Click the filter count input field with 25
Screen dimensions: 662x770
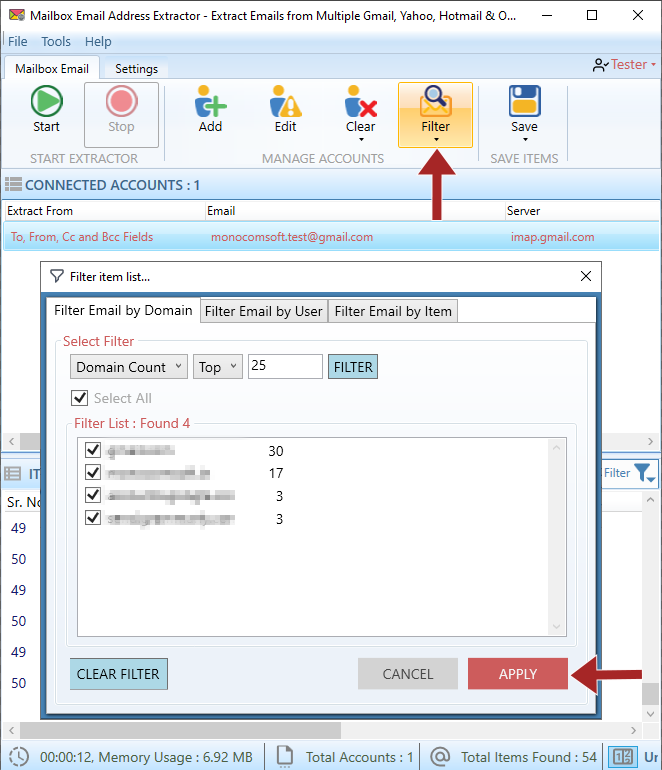[285, 366]
